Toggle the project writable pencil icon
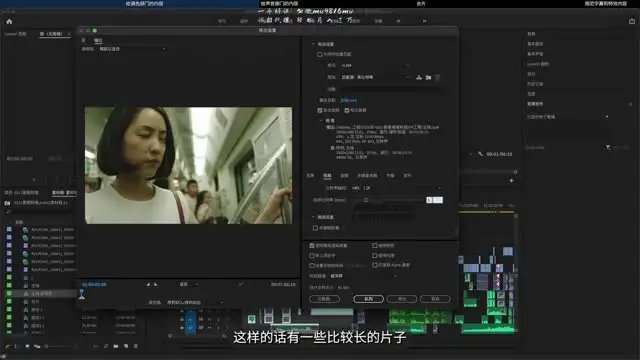 [7, 346]
